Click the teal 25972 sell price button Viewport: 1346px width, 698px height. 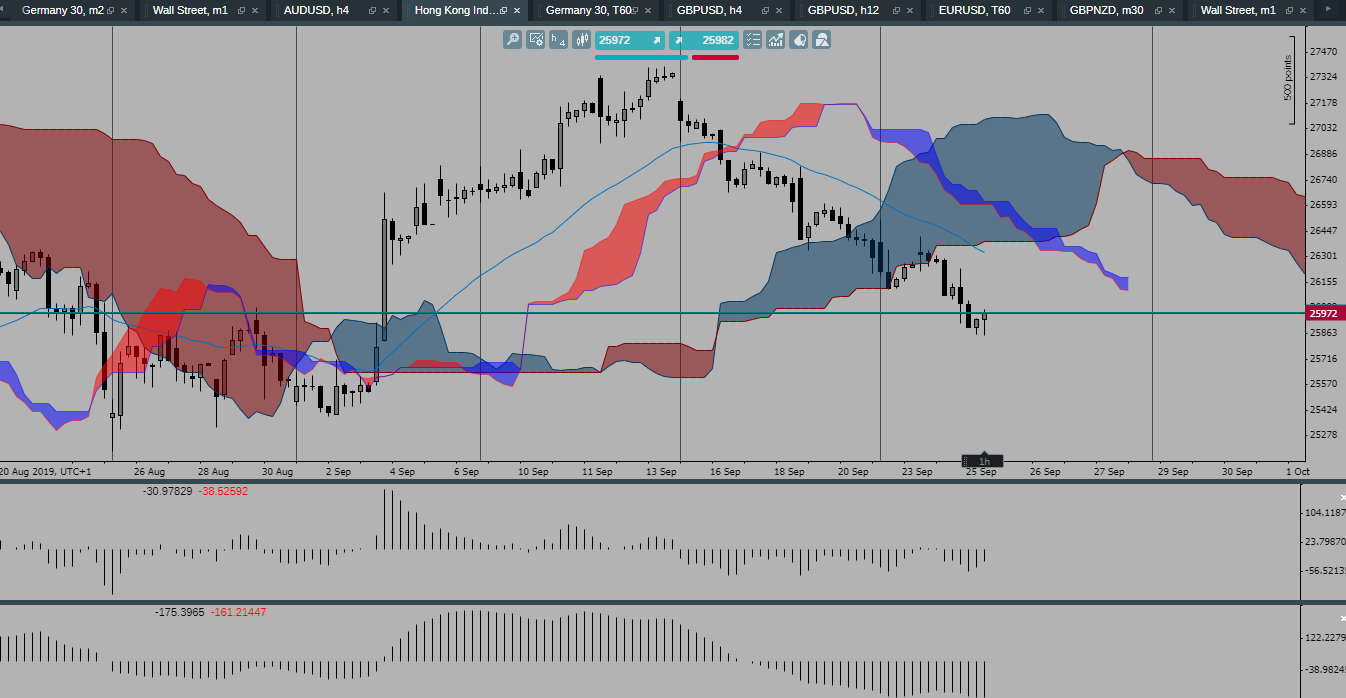point(629,40)
